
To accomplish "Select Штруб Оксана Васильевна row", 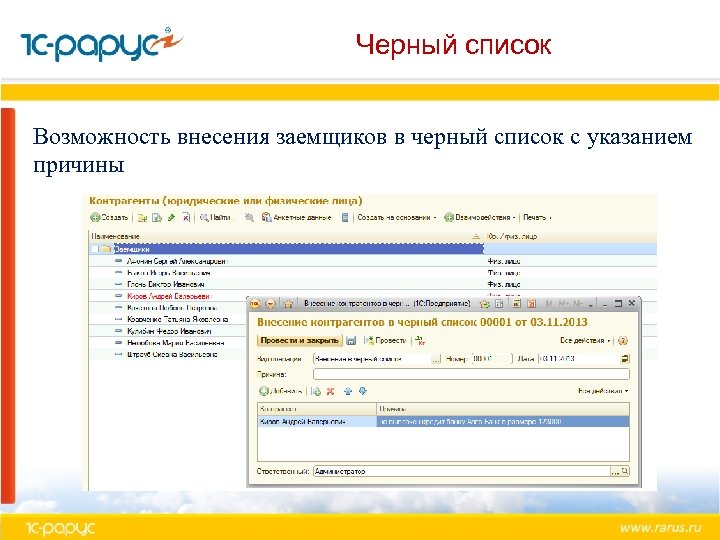I will tap(172, 354).
